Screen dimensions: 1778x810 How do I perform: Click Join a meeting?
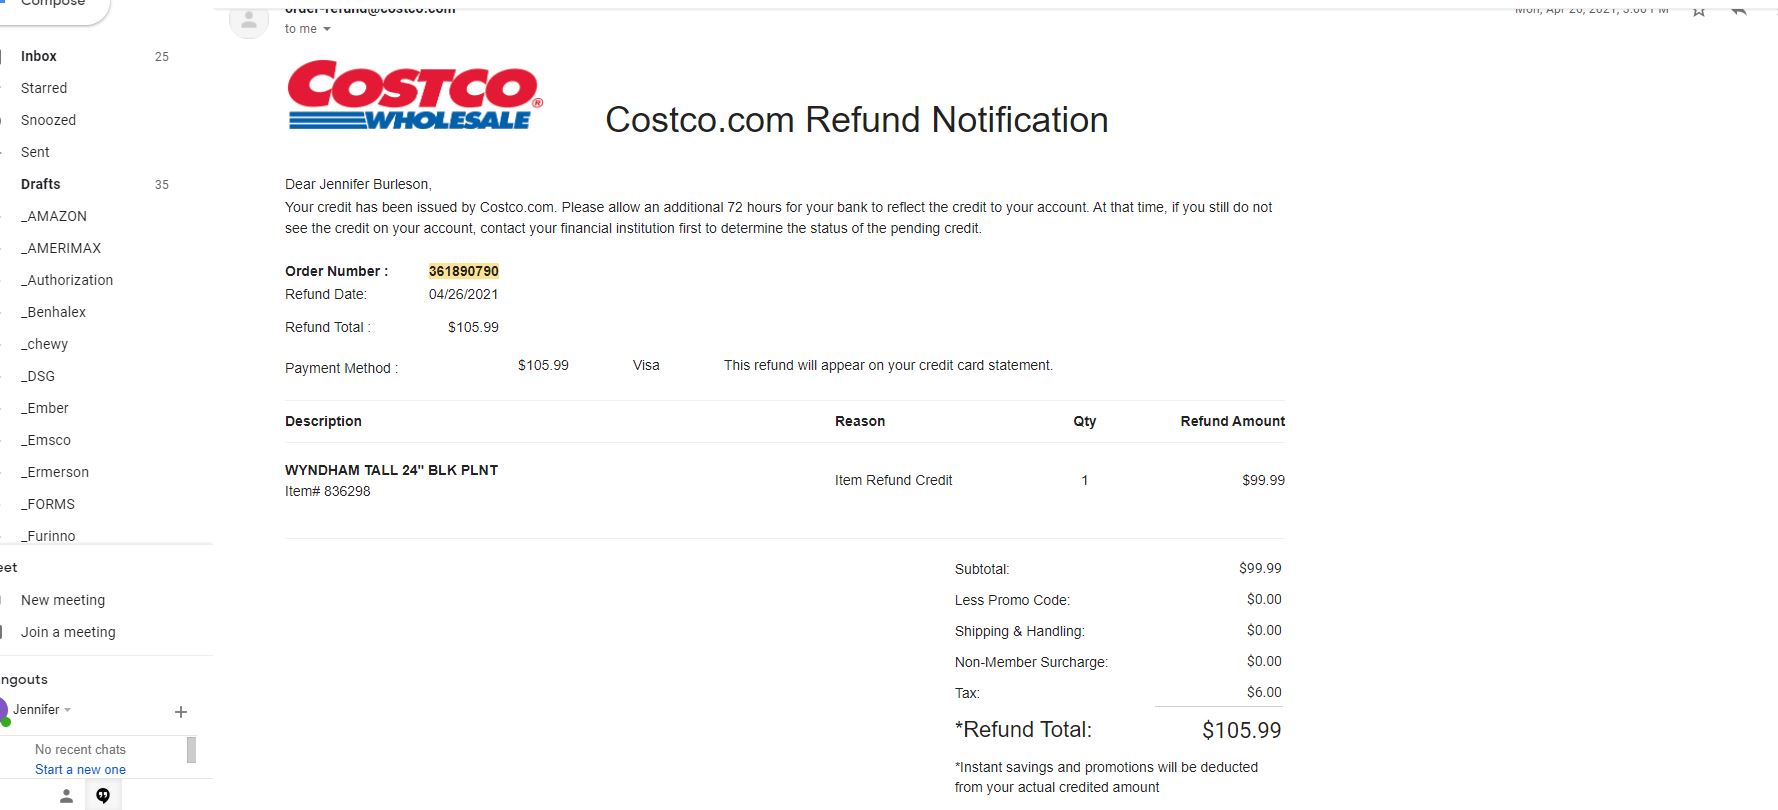(x=68, y=632)
